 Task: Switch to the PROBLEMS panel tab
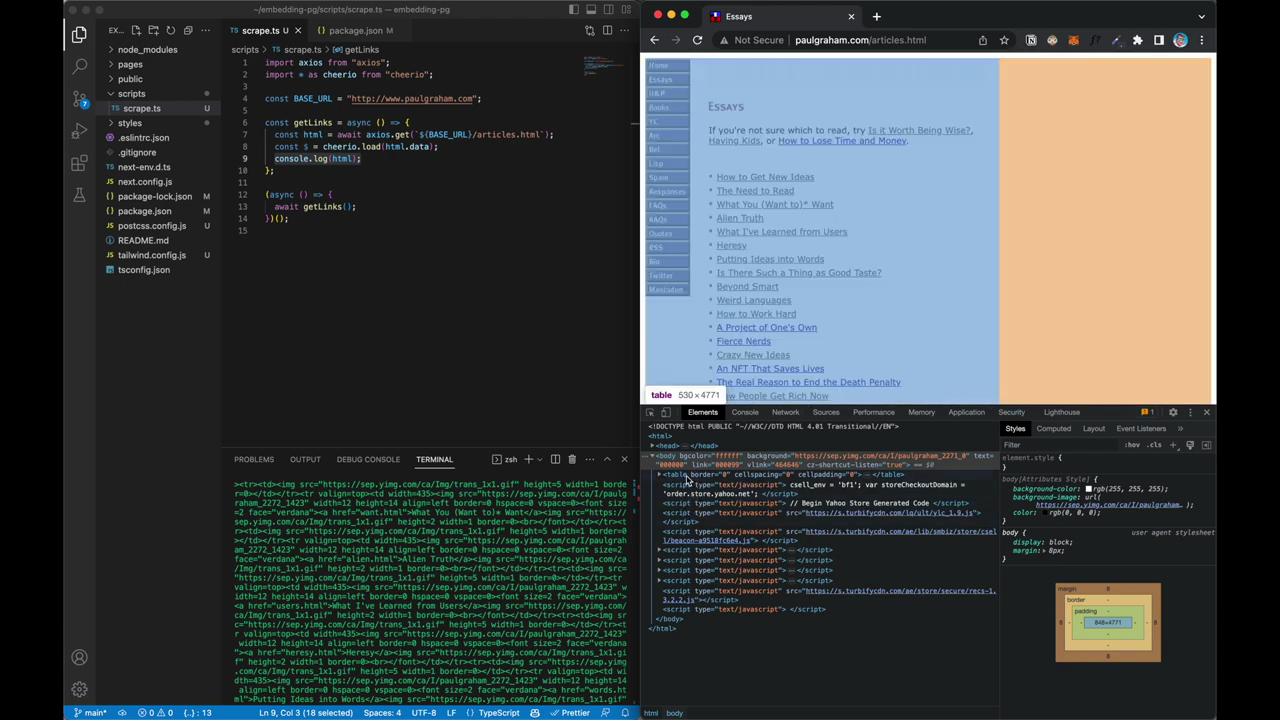254,459
